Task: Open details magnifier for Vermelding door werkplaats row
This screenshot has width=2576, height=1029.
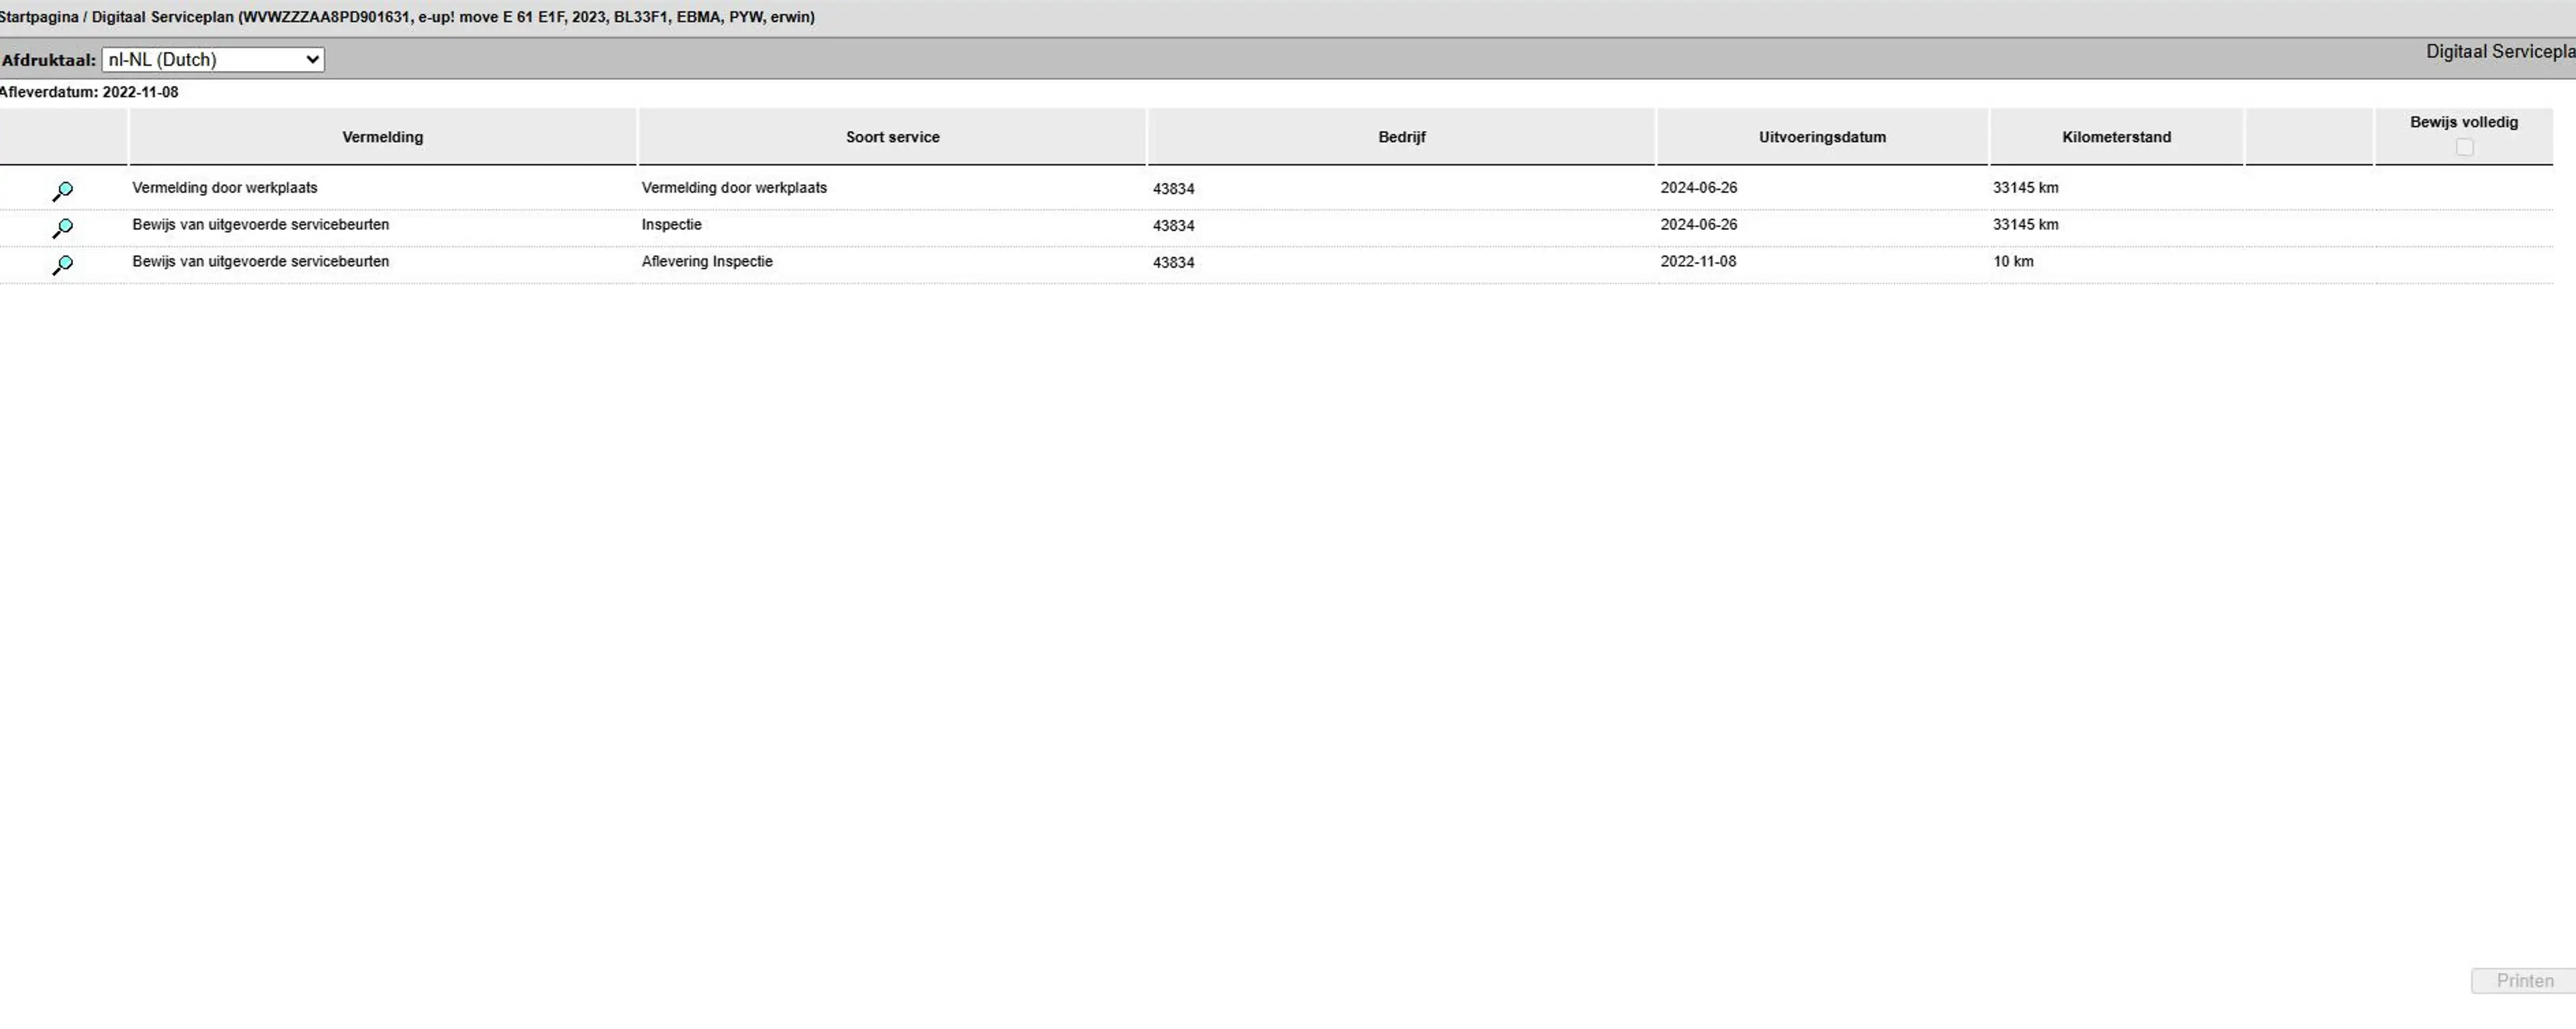Action: (x=62, y=190)
